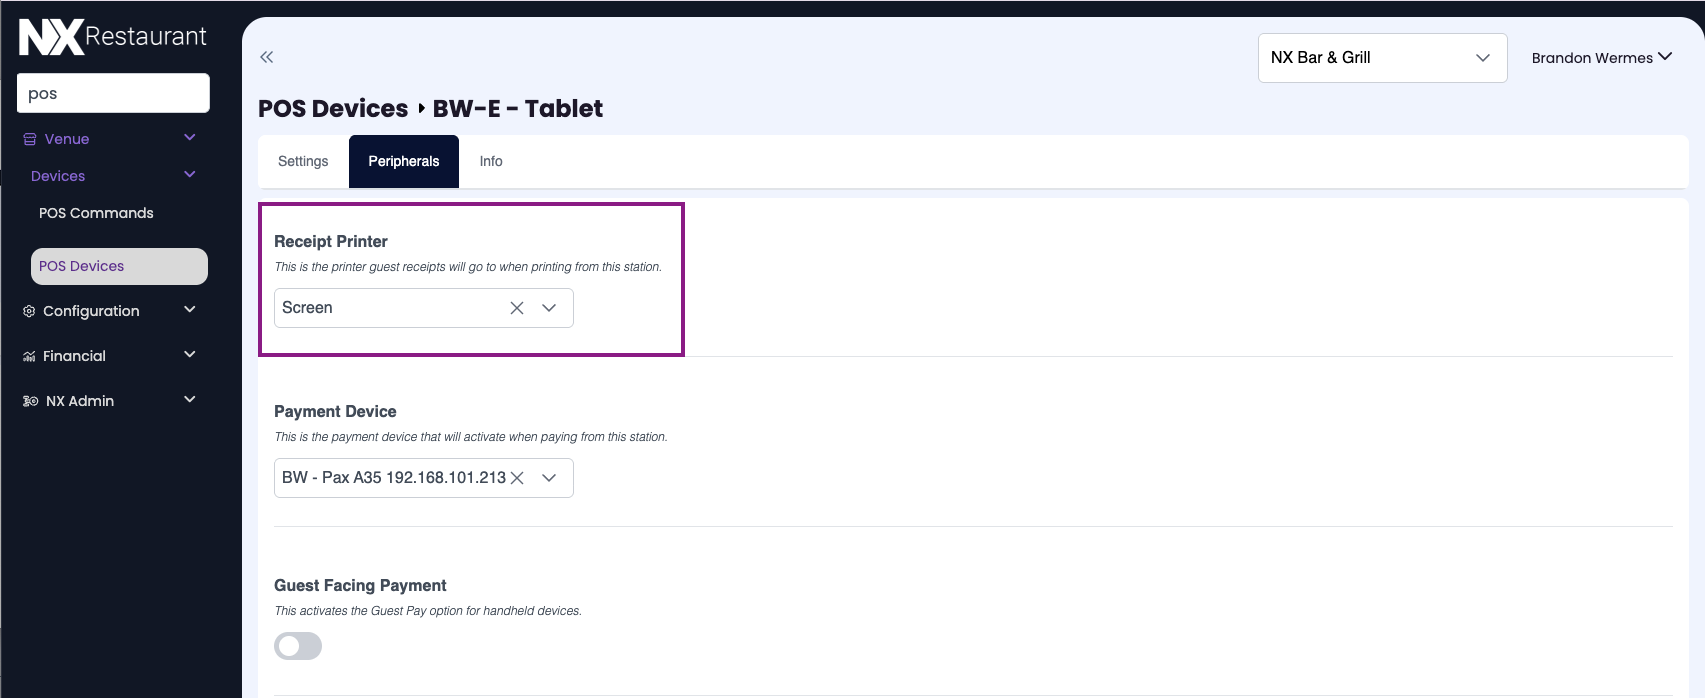Open the Brandon Wermes user menu

click(1601, 58)
